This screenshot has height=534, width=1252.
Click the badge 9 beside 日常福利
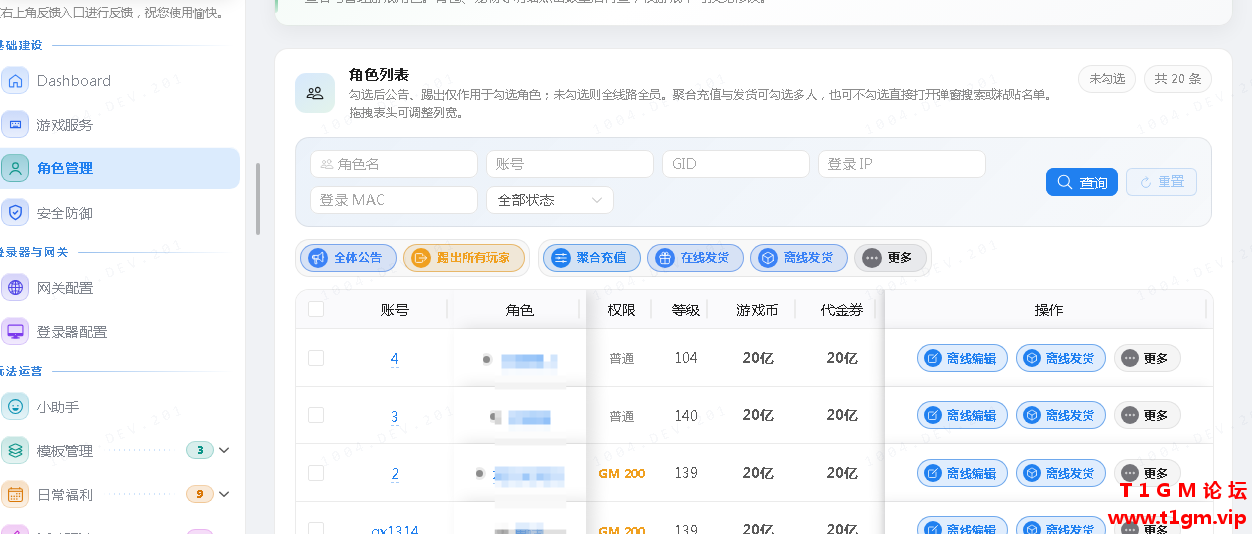200,494
